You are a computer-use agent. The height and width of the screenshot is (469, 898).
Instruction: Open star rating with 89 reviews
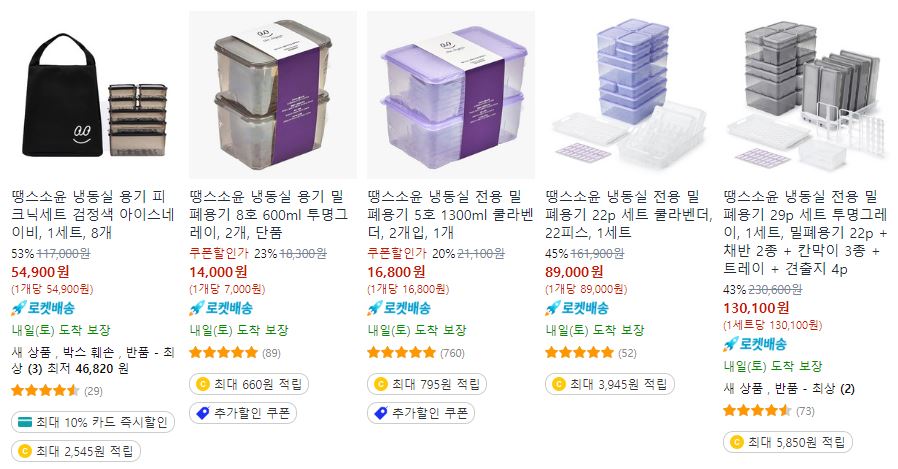pyautogui.click(x=235, y=353)
